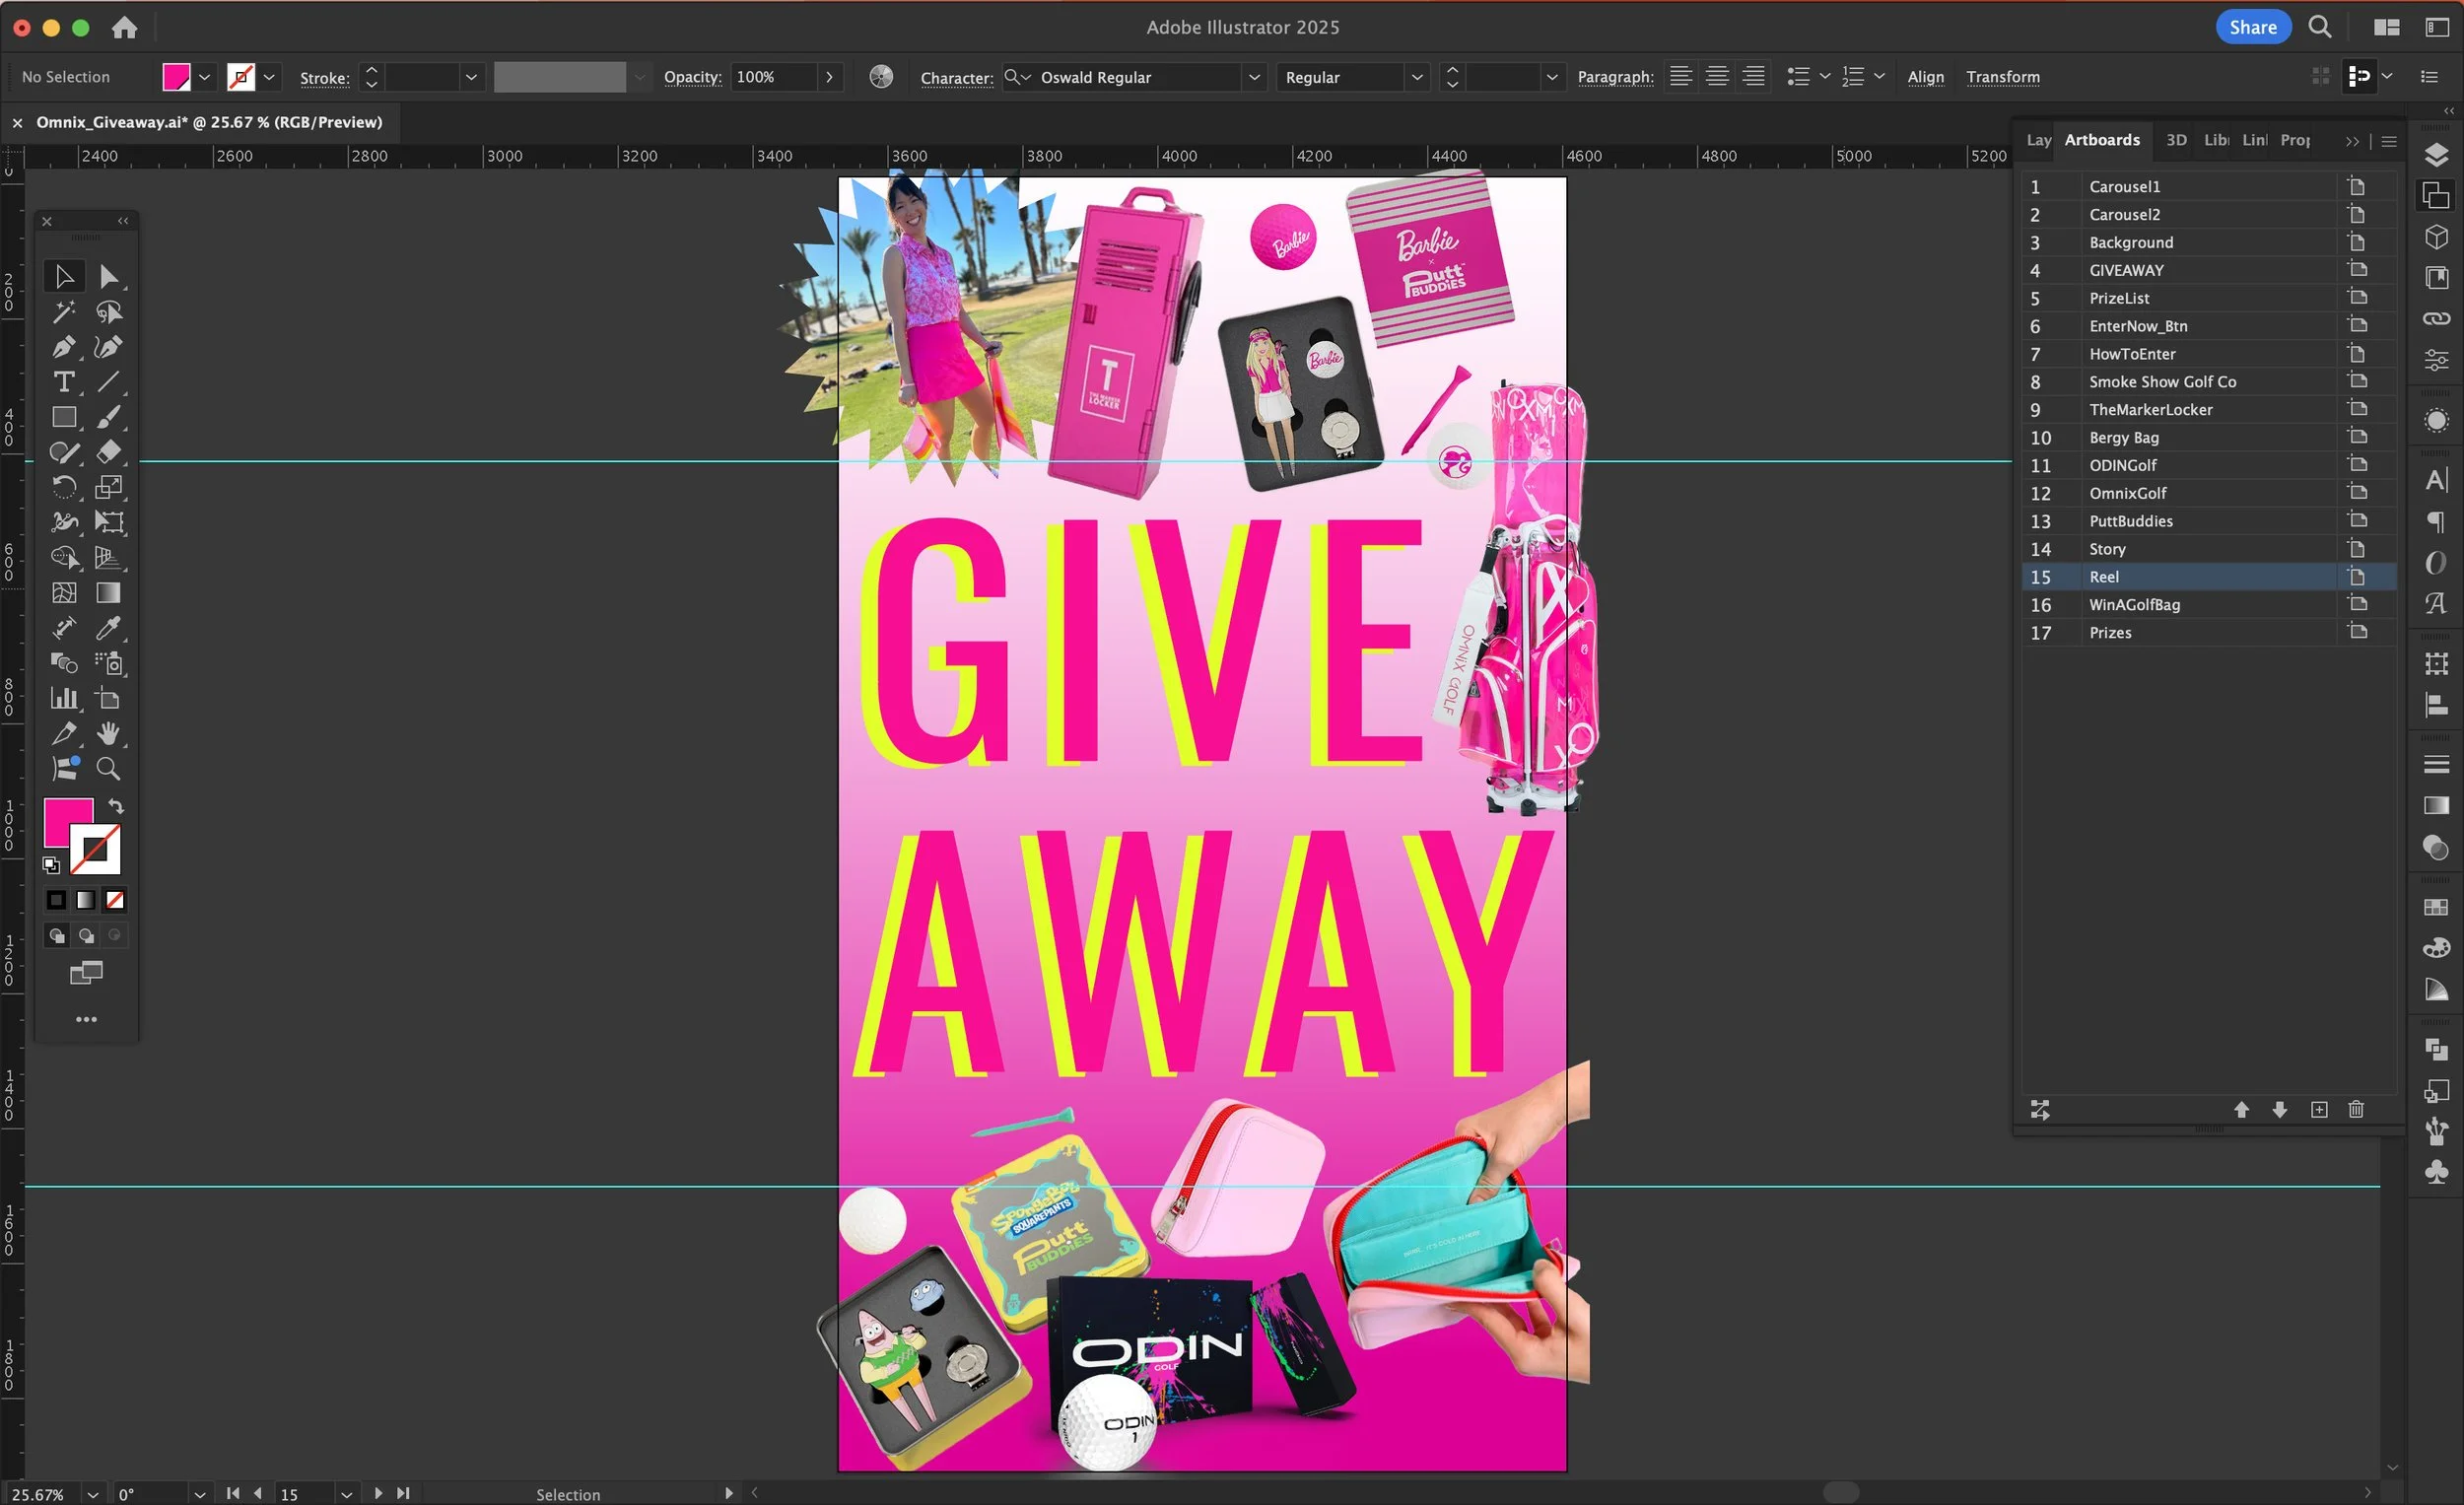Screen dimensions: 2464x1505
Task: Select the Type tool
Action: click(x=64, y=382)
